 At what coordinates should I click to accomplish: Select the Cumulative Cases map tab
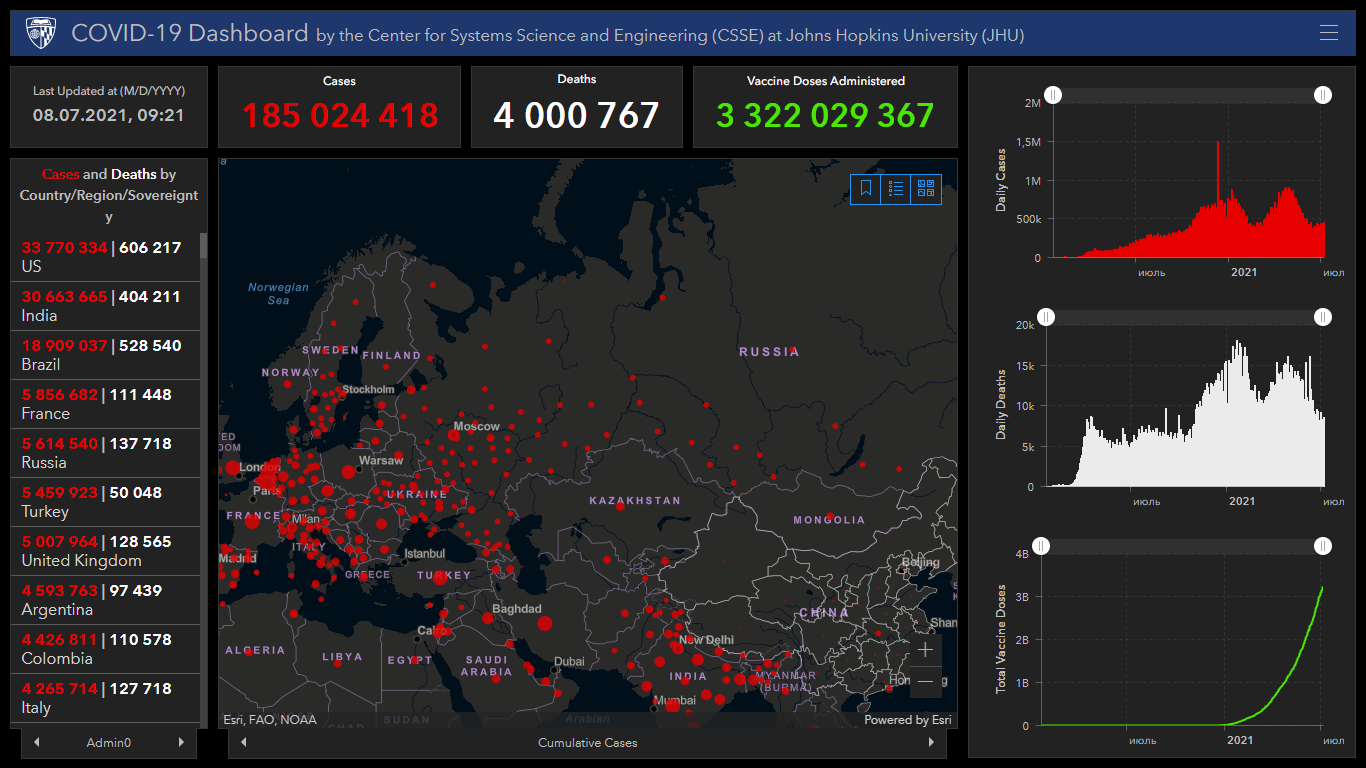point(587,743)
